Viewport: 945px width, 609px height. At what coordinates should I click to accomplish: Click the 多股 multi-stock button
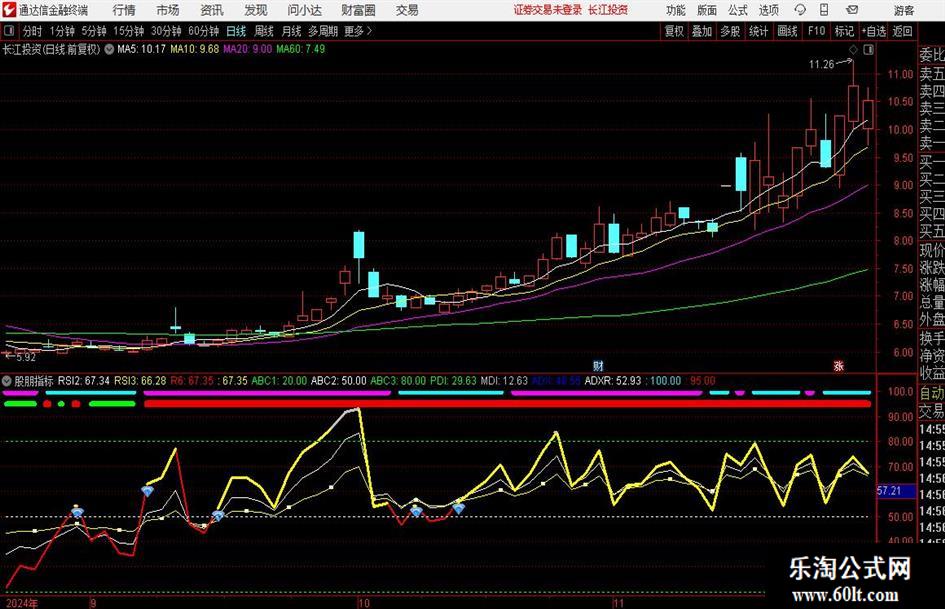coord(730,31)
